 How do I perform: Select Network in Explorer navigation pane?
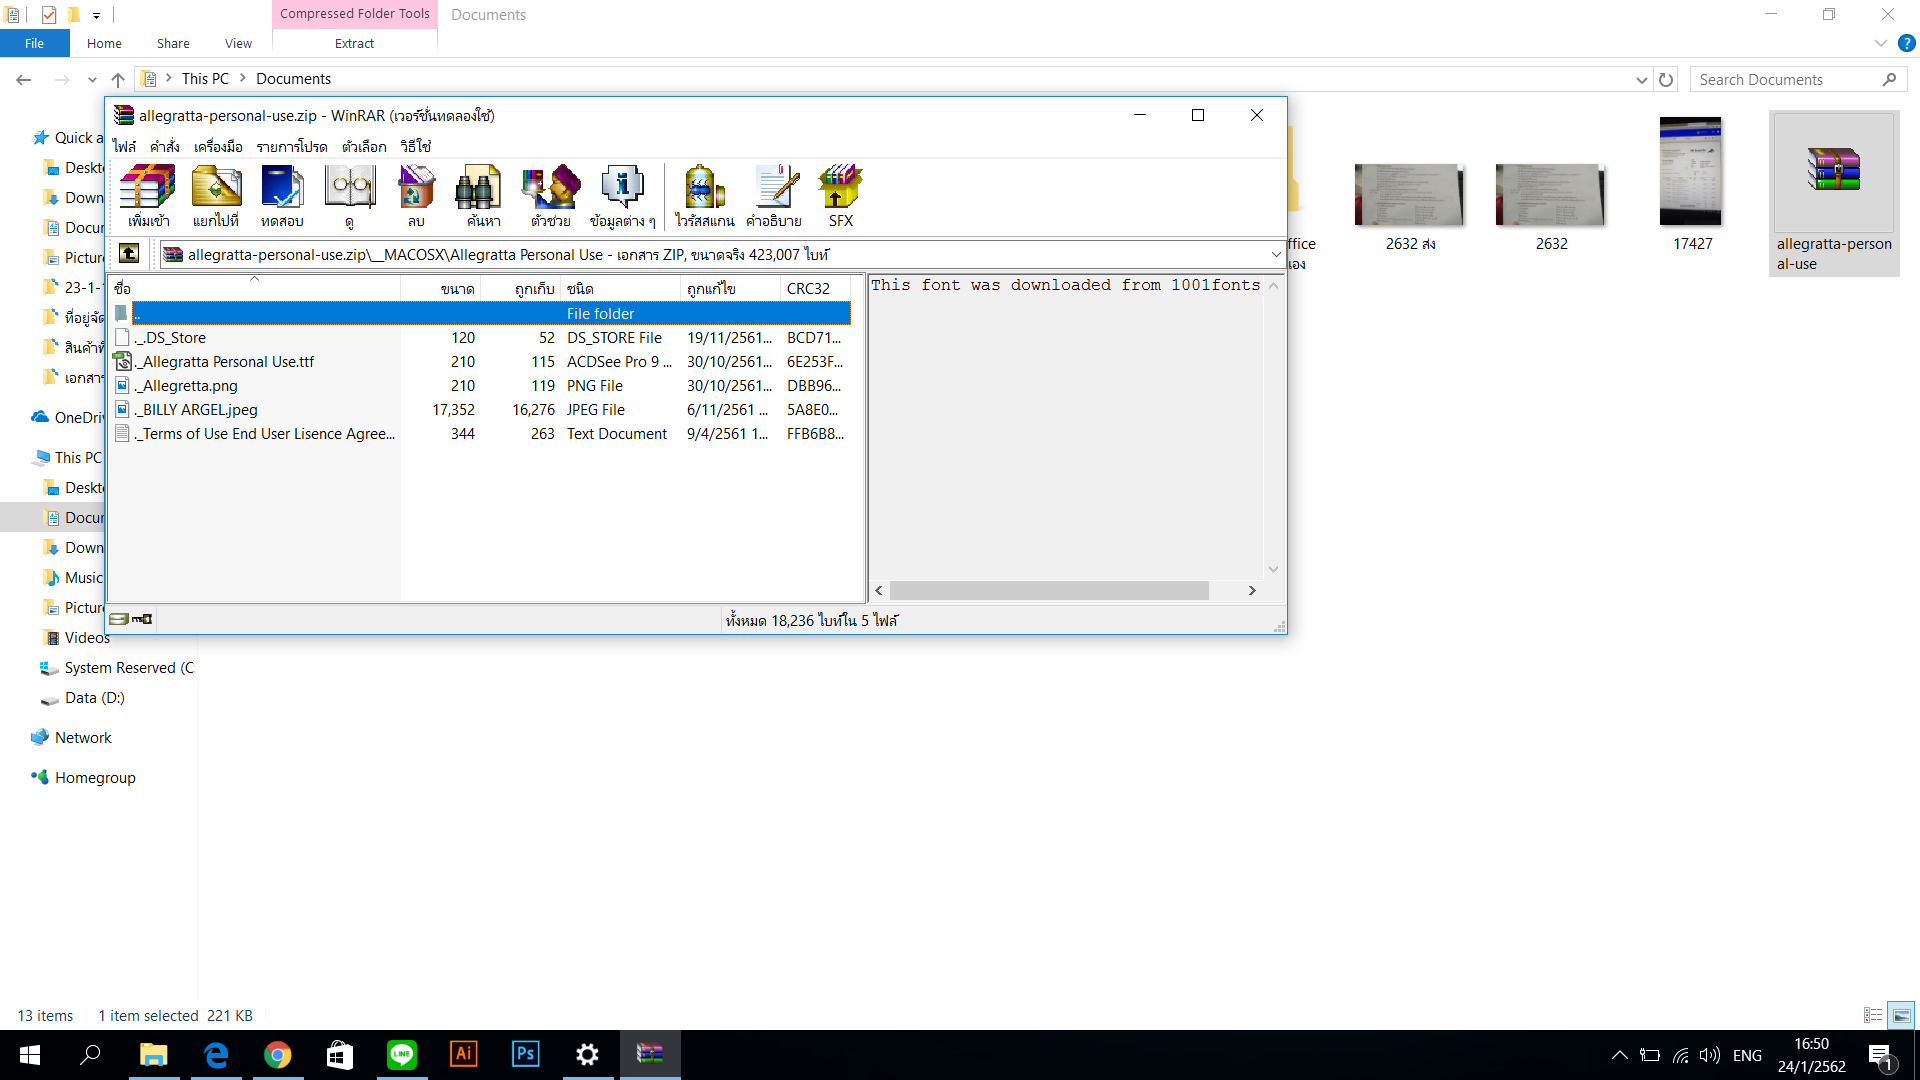point(83,738)
